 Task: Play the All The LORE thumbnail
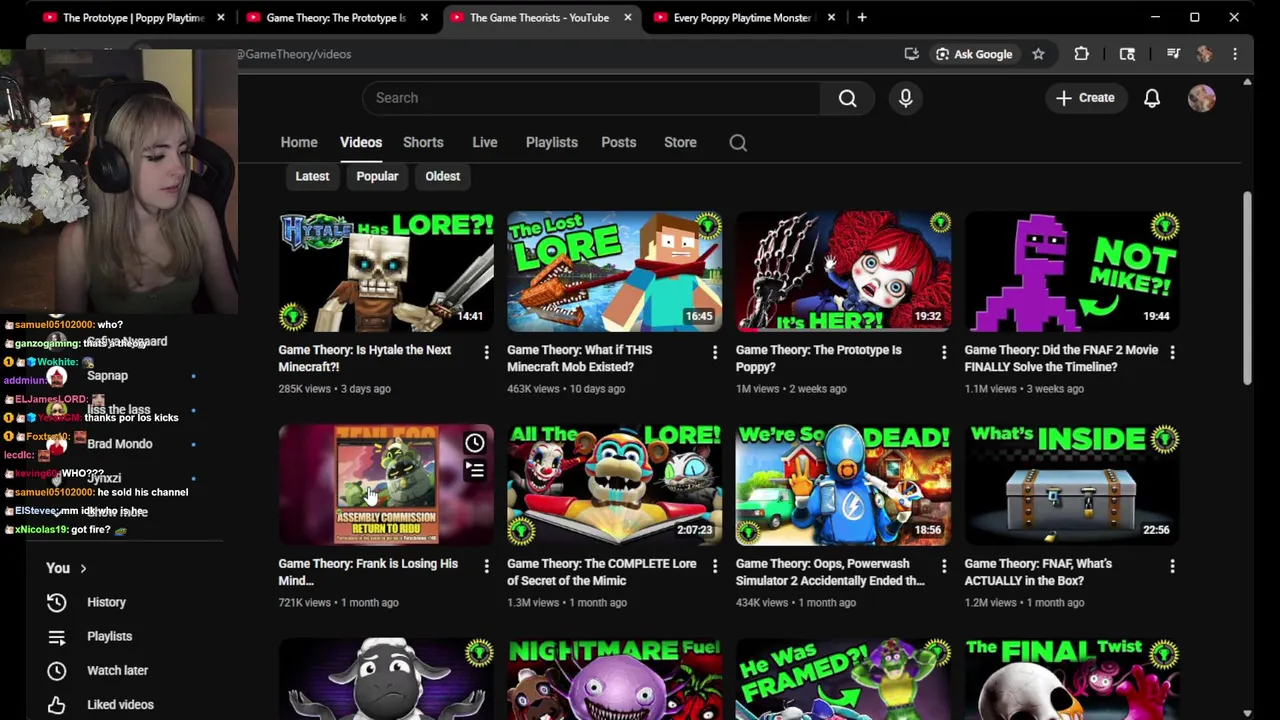pos(614,485)
